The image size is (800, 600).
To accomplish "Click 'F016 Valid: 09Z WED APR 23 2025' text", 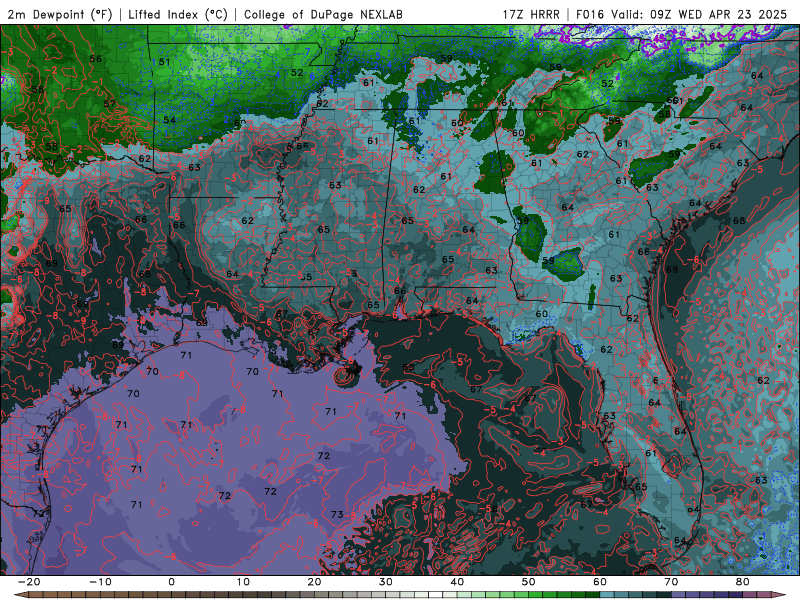I will coord(681,15).
